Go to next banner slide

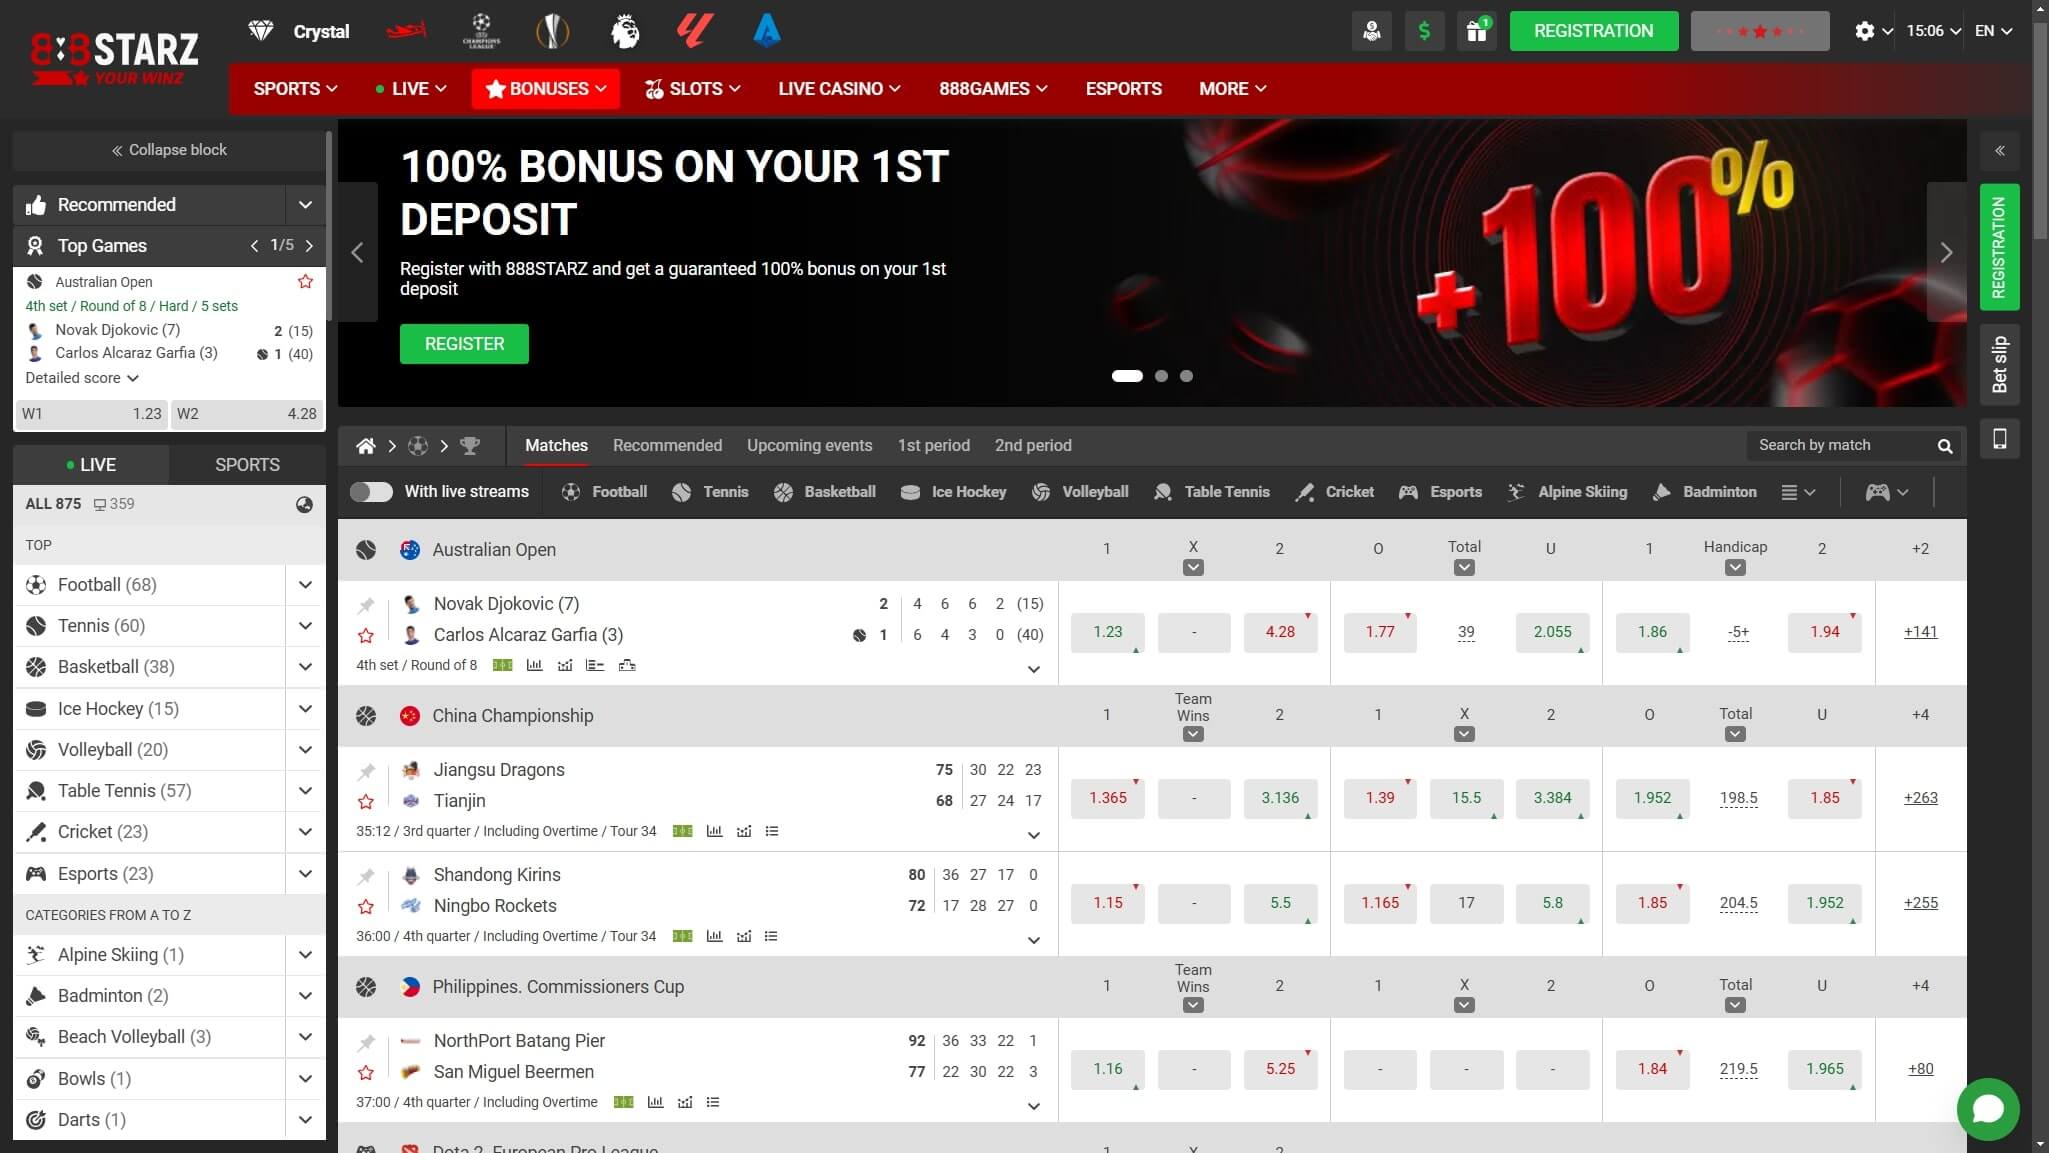[1946, 252]
